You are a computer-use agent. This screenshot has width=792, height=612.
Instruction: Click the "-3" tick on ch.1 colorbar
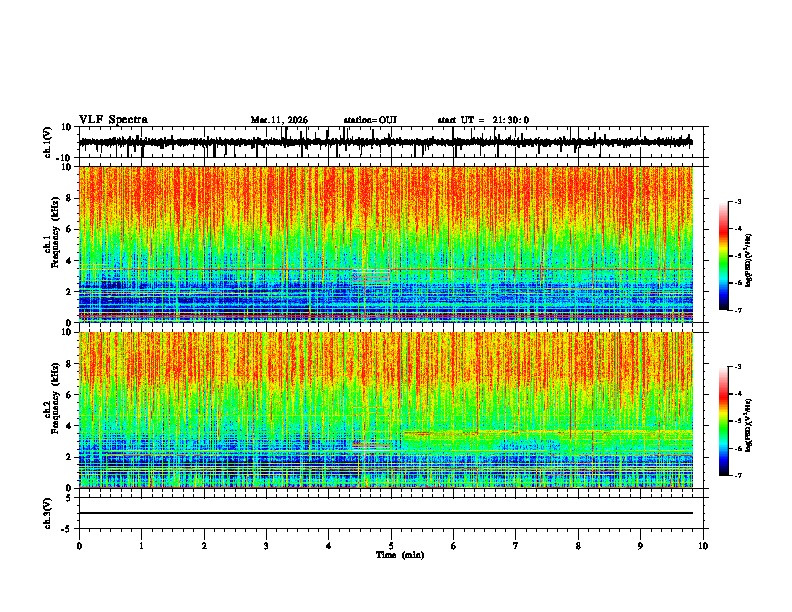pyautogui.click(x=738, y=202)
